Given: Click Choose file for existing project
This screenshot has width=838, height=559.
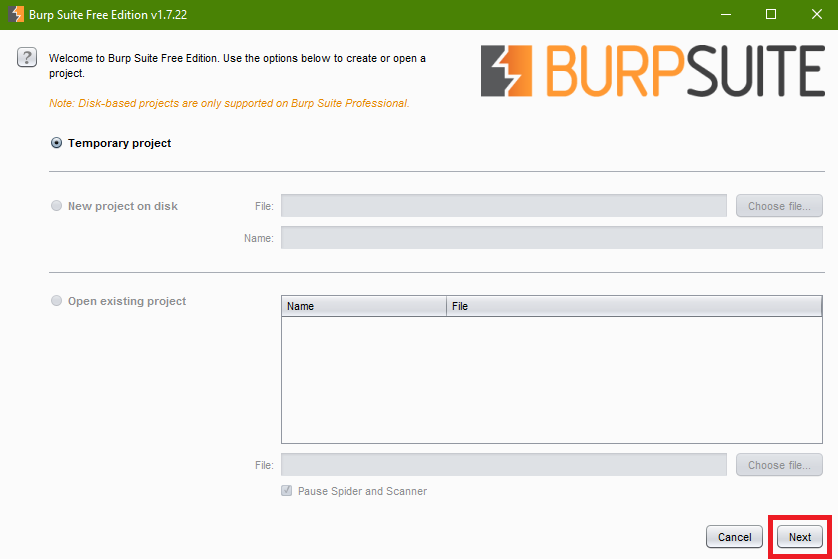Looking at the screenshot, I should 779,465.
